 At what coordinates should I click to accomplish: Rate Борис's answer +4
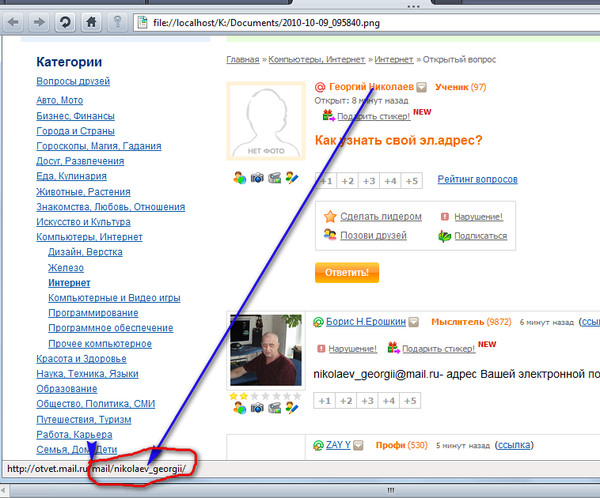[389, 401]
